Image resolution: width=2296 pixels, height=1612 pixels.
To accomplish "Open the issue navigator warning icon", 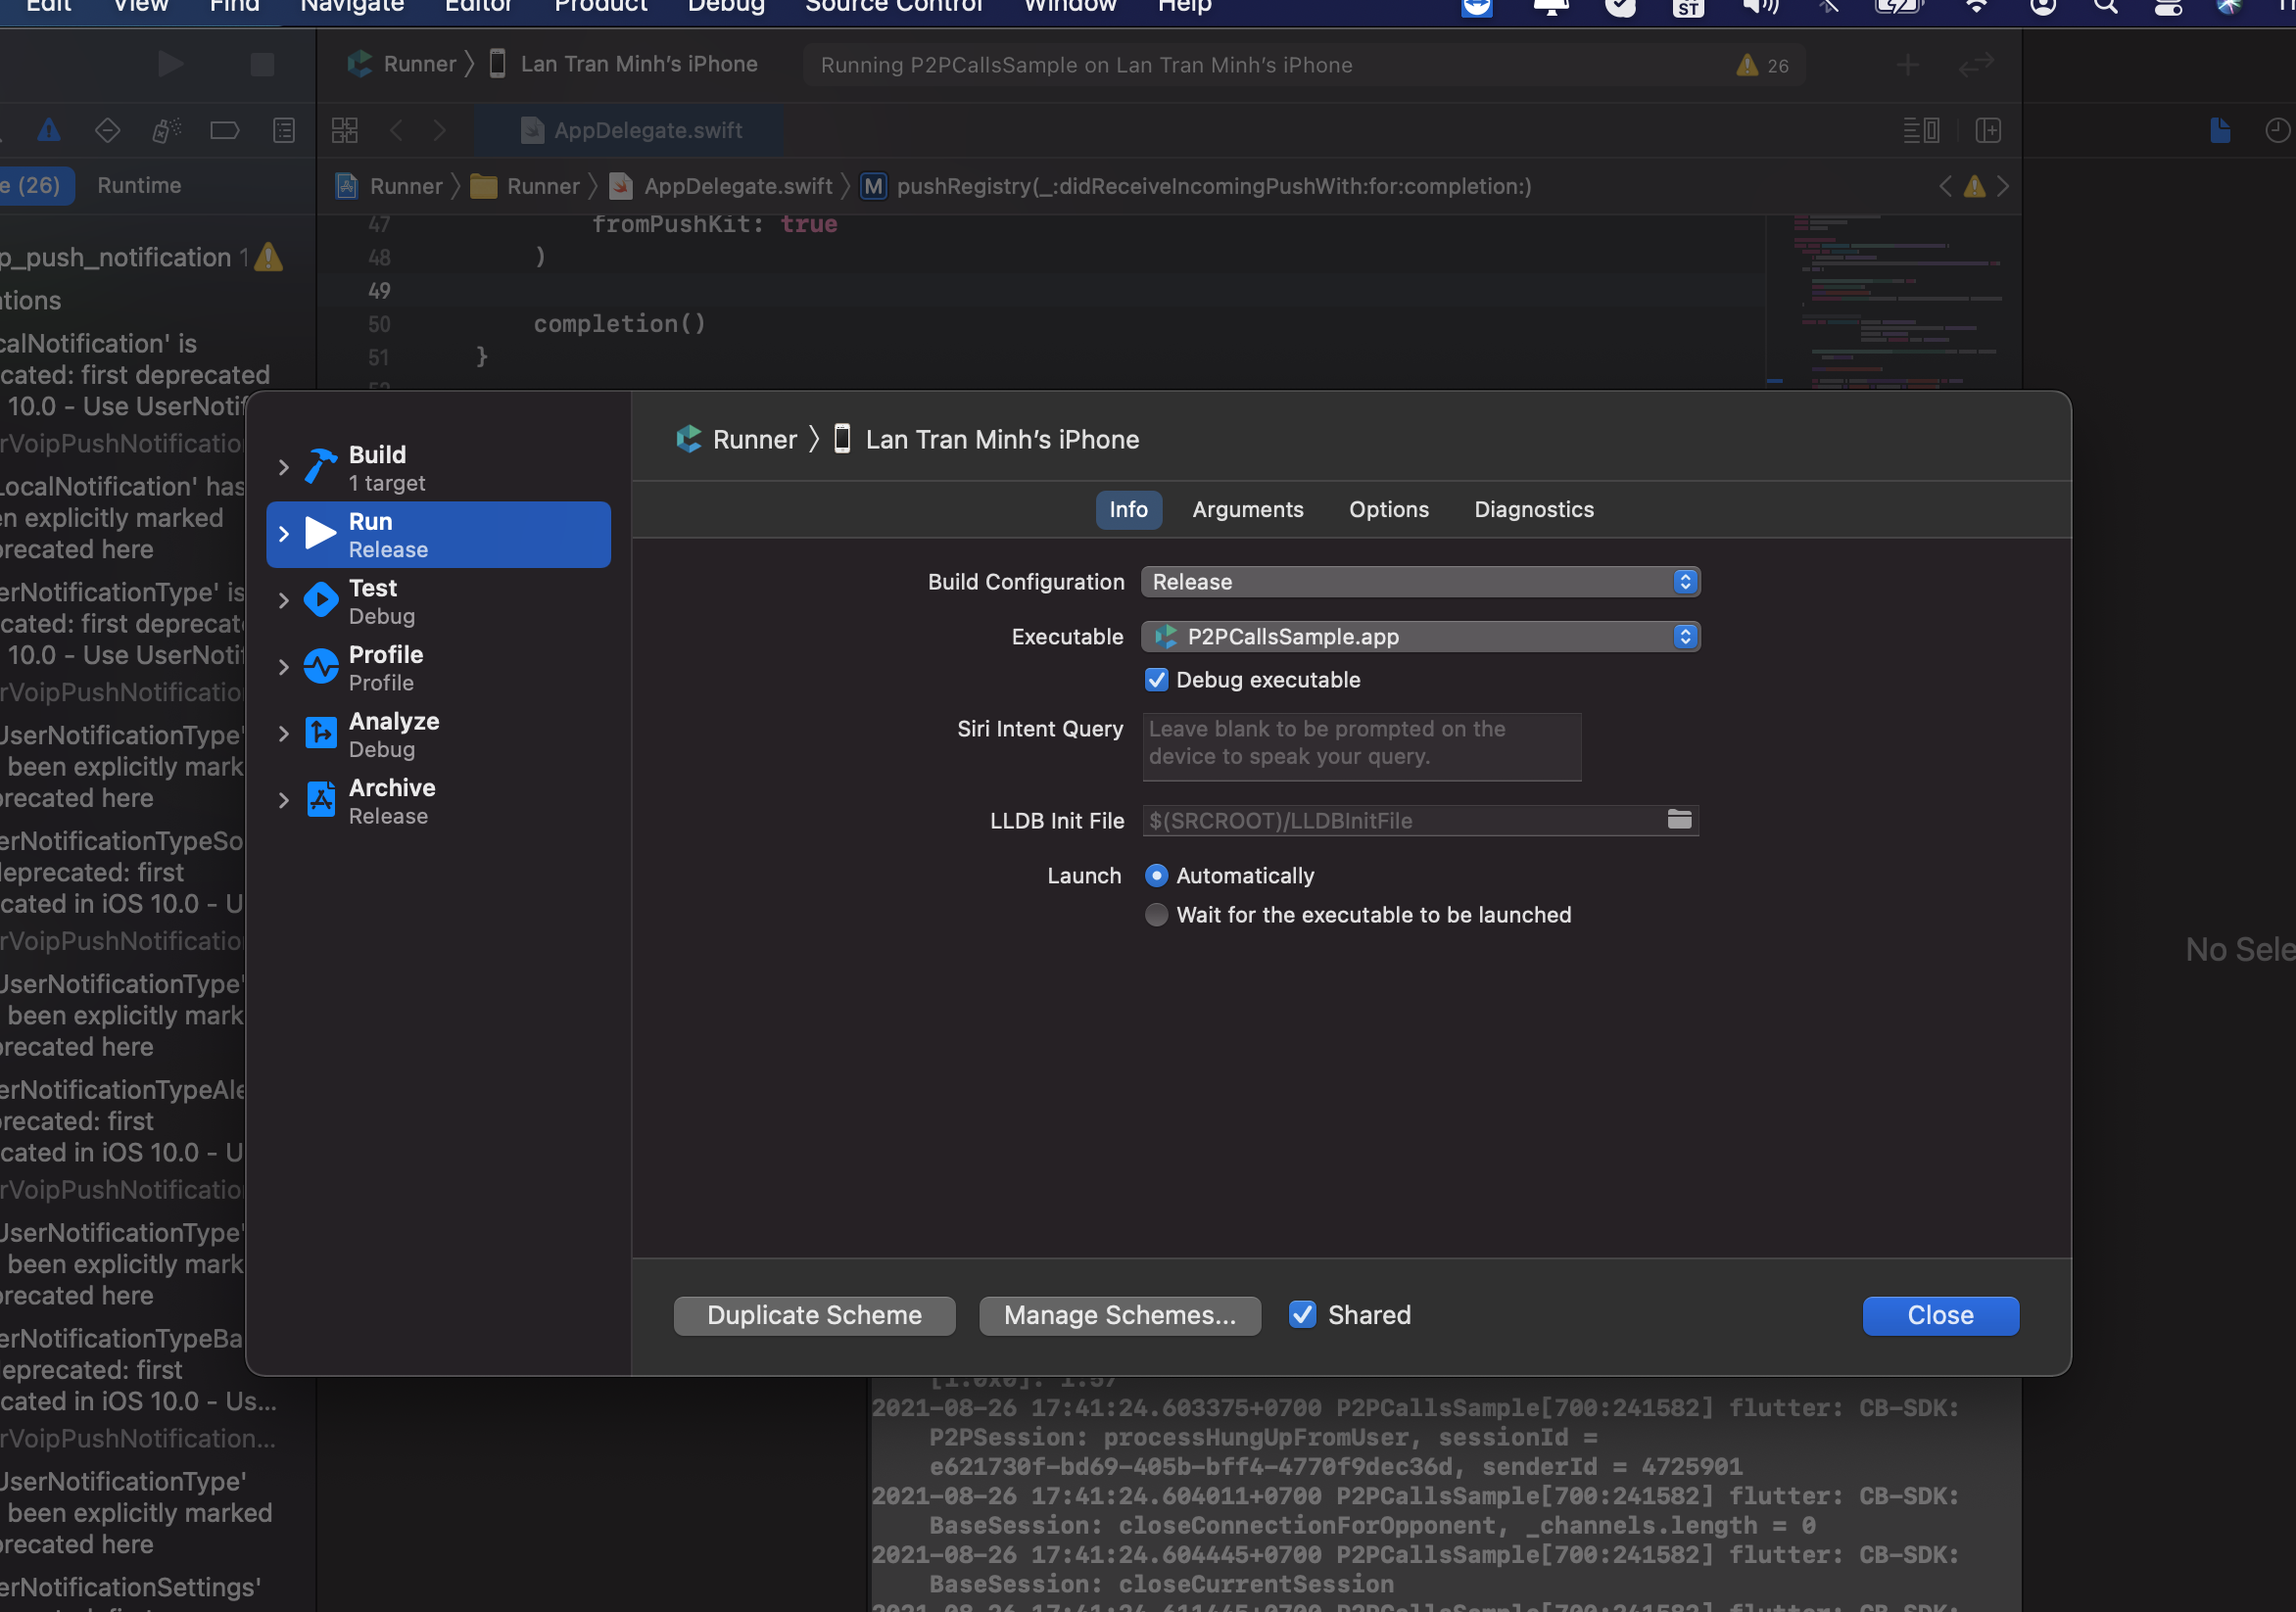I will [x=49, y=130].
